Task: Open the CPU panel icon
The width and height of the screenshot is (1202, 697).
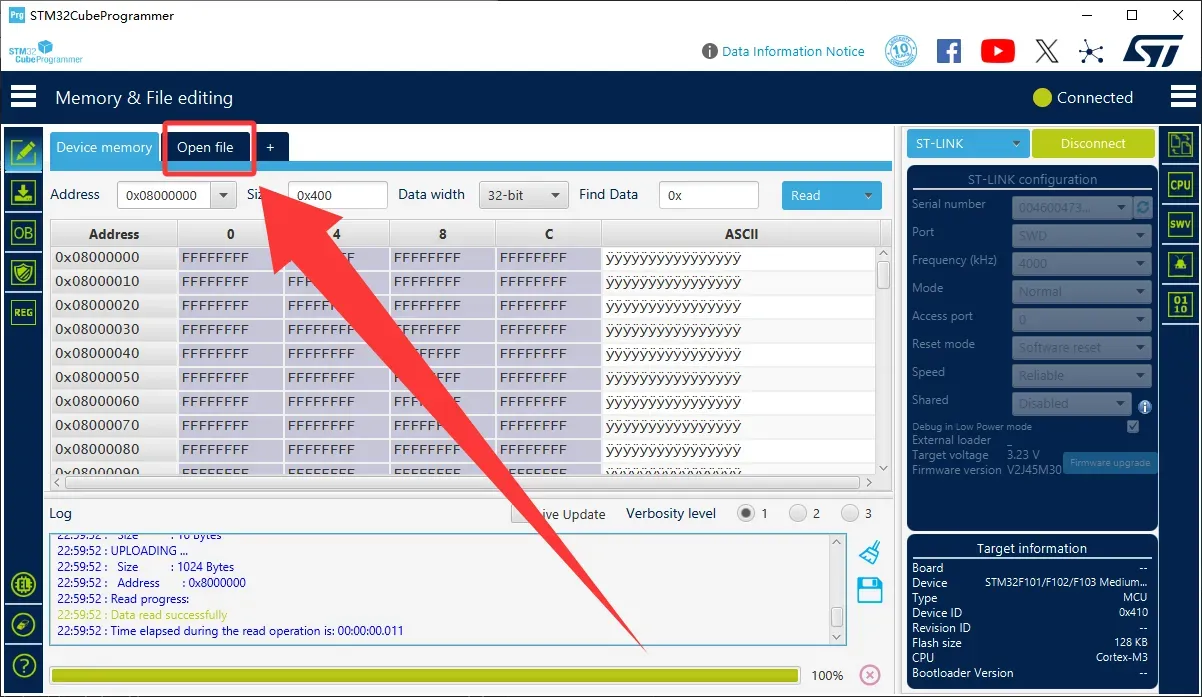Action: pos(1180,184)
